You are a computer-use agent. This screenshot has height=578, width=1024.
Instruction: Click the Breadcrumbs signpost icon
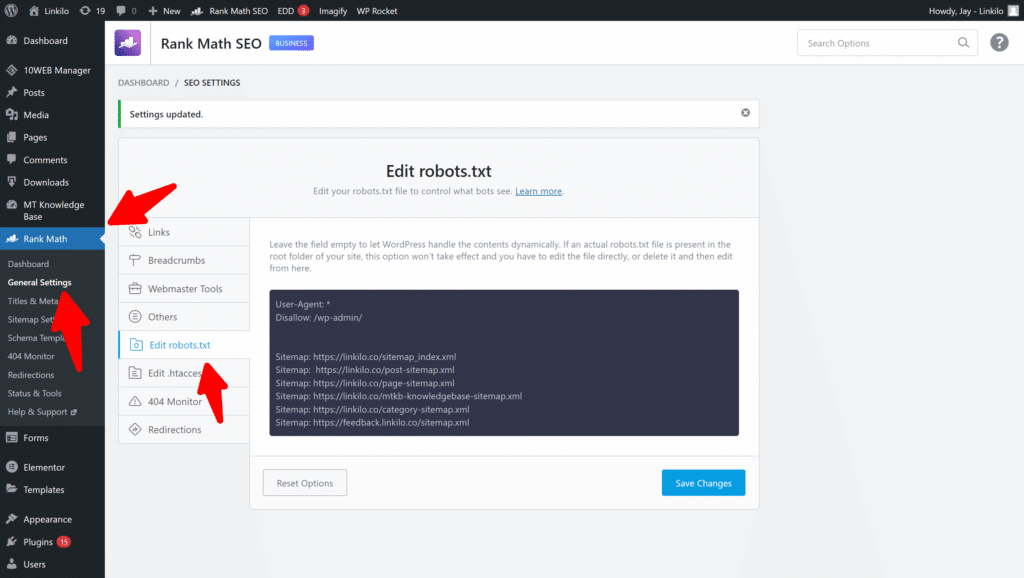coord(135,260)
